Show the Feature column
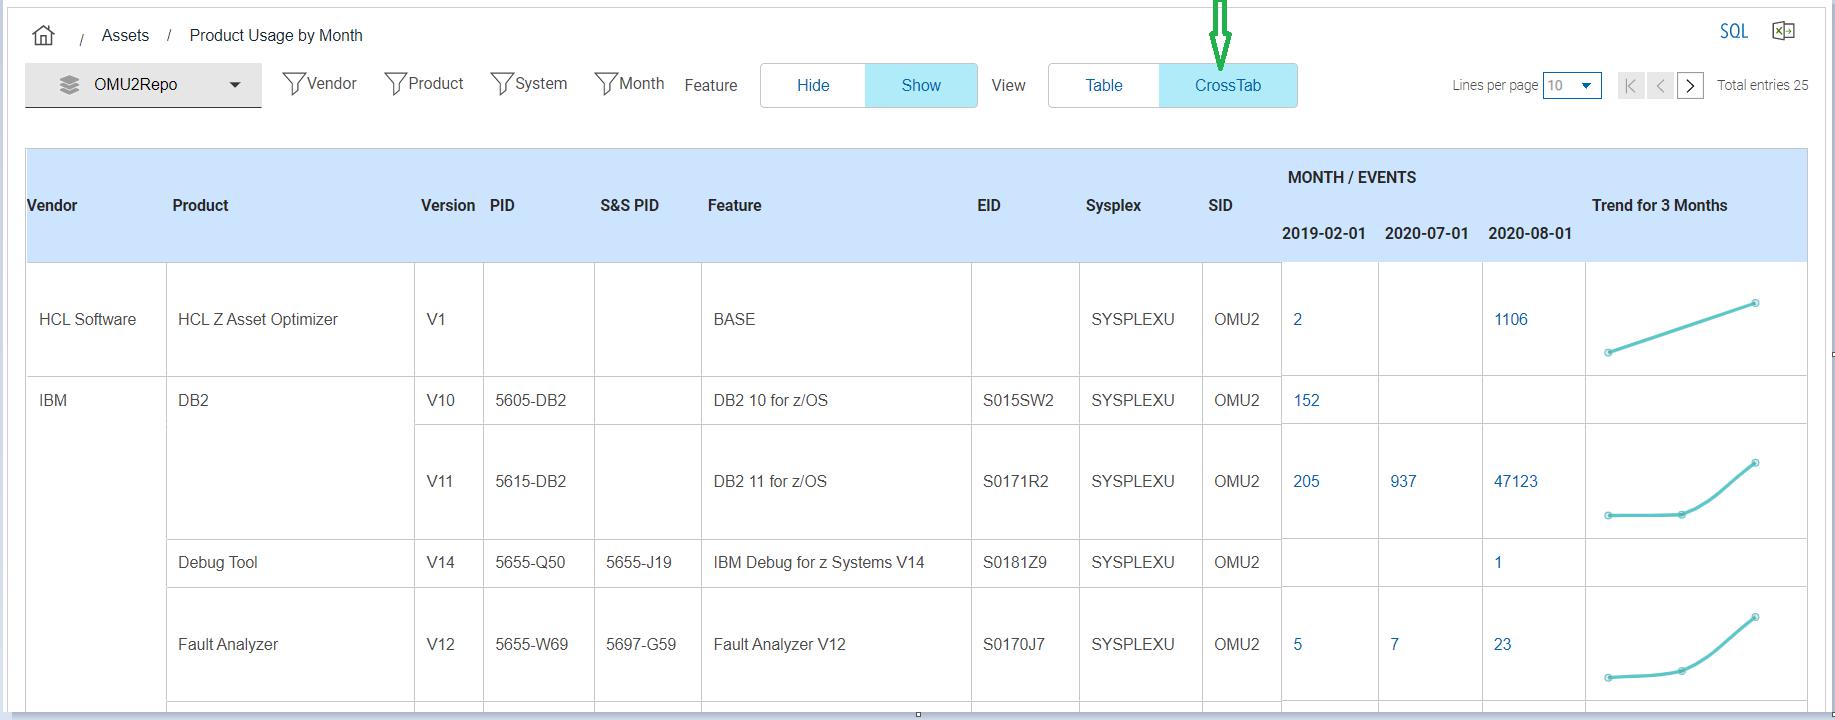Viewport: 1835px width, 720px height. point(921,86)
